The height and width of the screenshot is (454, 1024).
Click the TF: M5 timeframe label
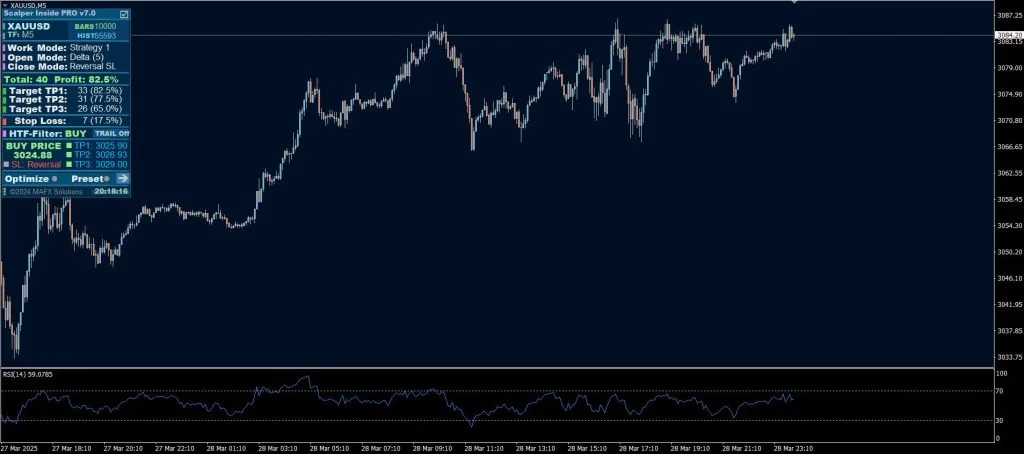point(21,35)
